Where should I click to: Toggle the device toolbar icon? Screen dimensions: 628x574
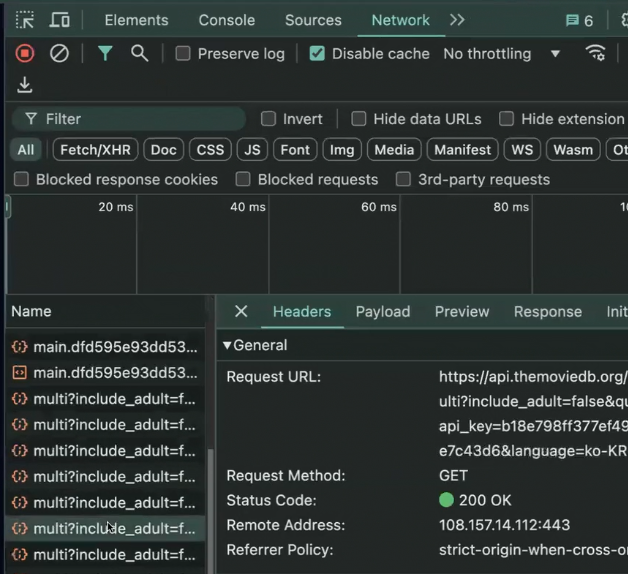(59, 20)
